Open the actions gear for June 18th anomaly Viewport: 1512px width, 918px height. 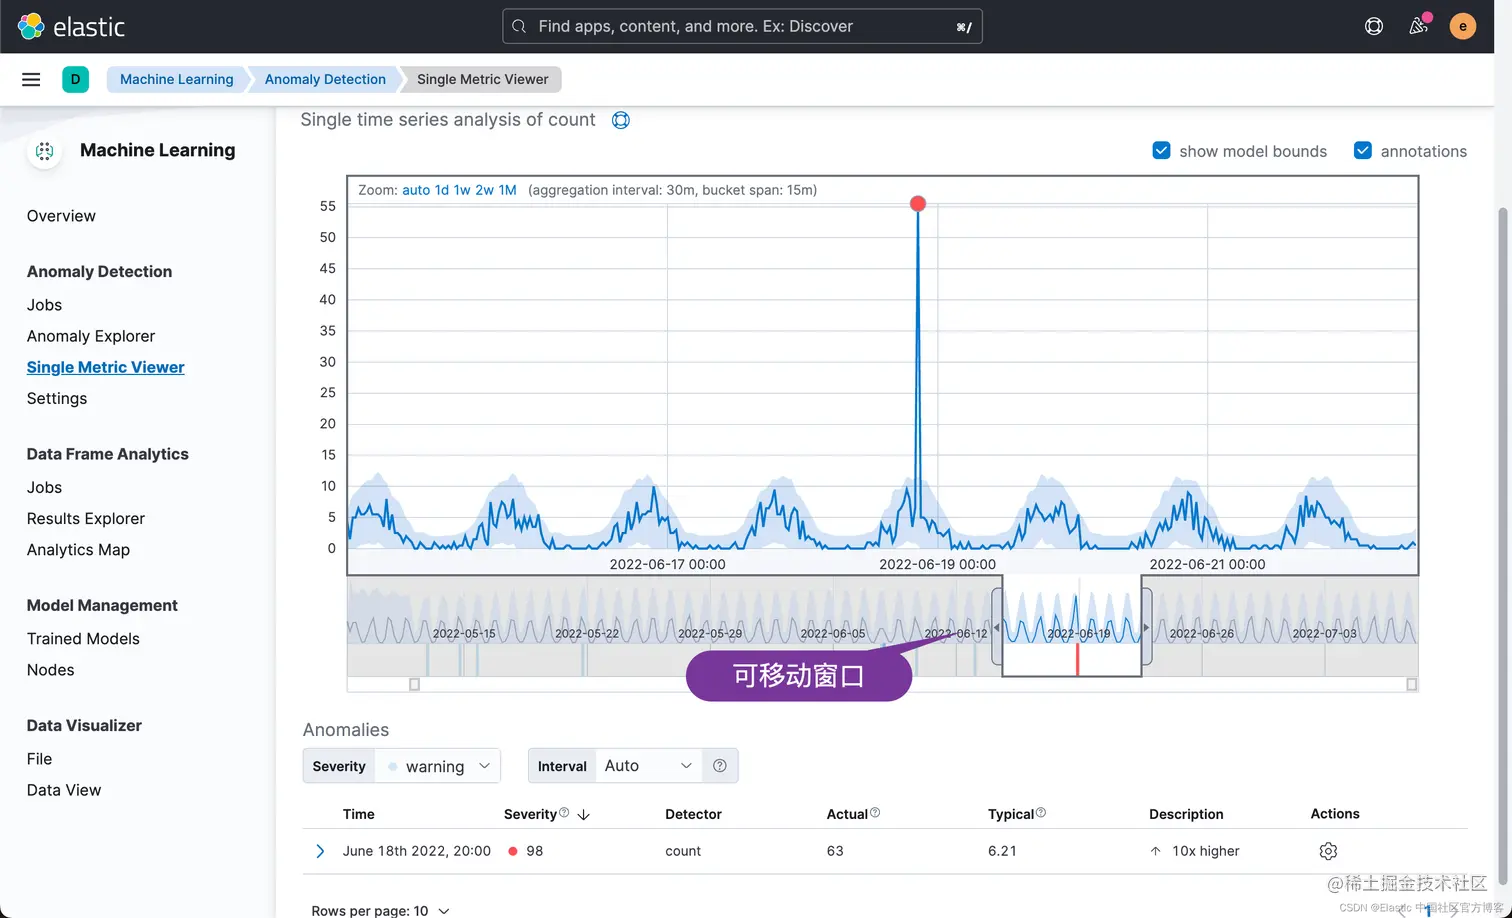1328,851
